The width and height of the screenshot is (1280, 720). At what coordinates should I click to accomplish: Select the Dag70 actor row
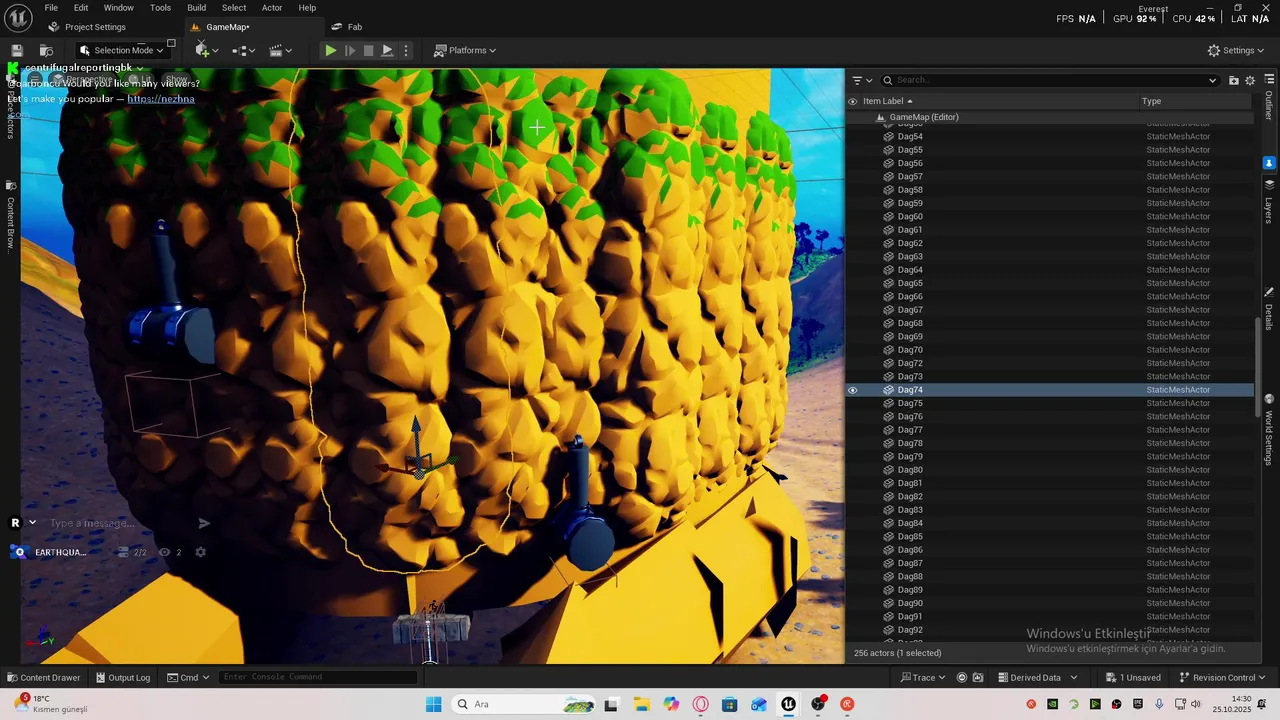click(1049, 350)
